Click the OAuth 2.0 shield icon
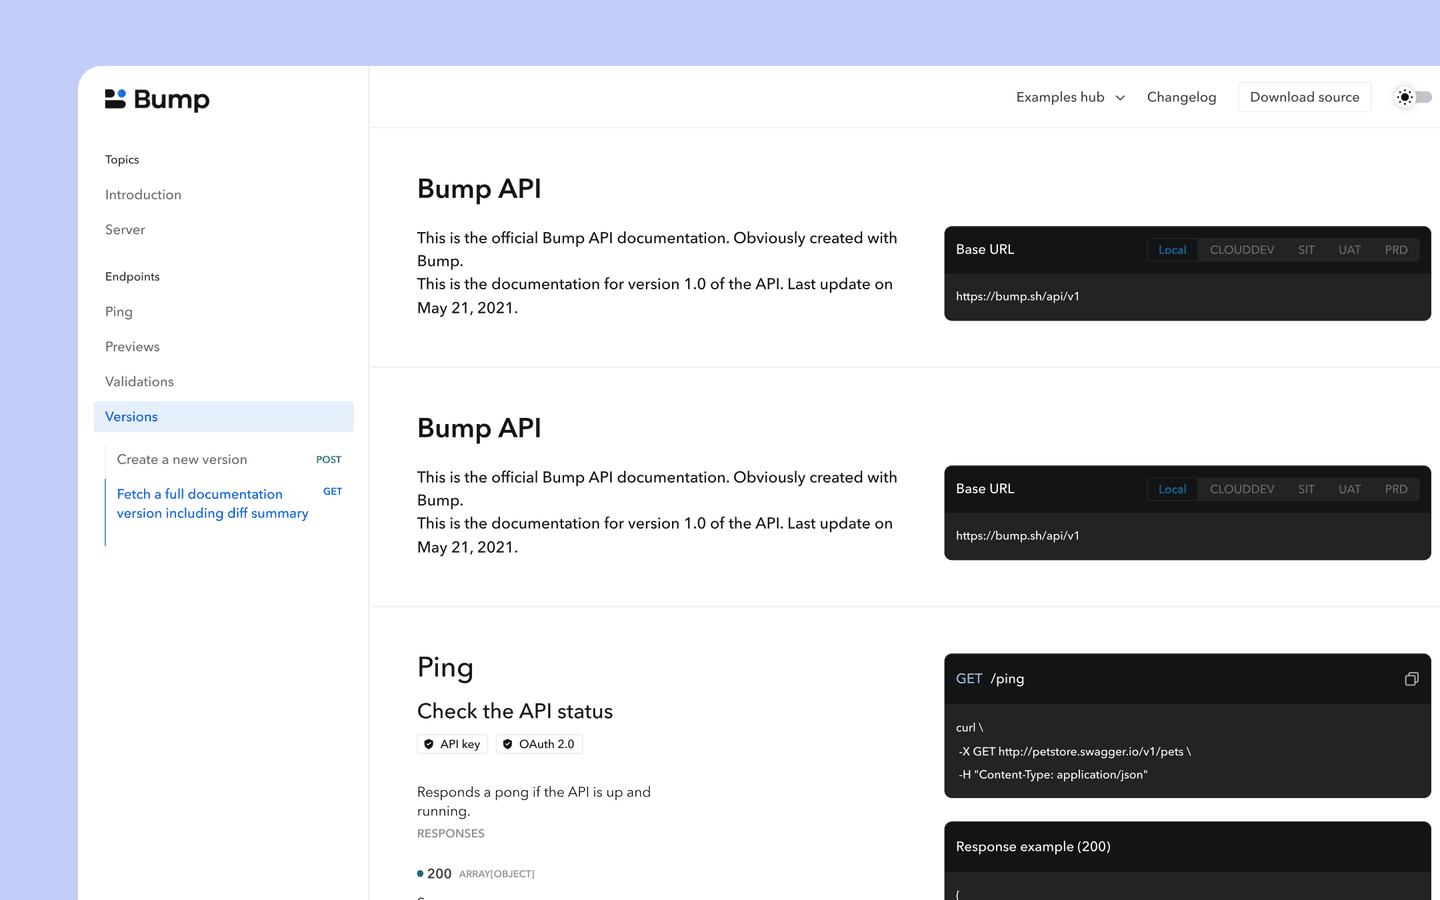This screenshot has height=900, width=1440. pos(508,744)
